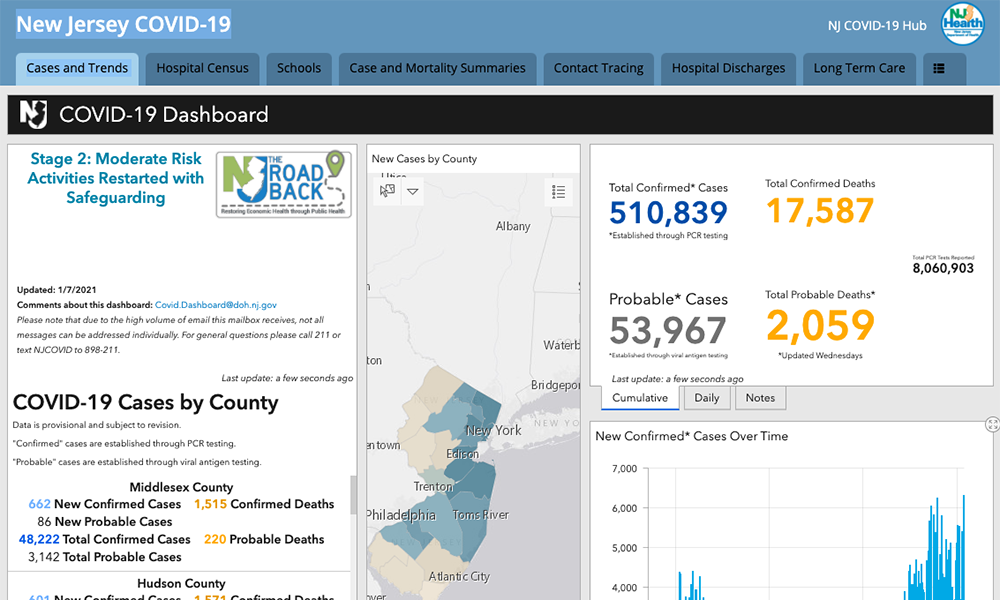Open the Hospital Census tab

[x=202, y=68]
